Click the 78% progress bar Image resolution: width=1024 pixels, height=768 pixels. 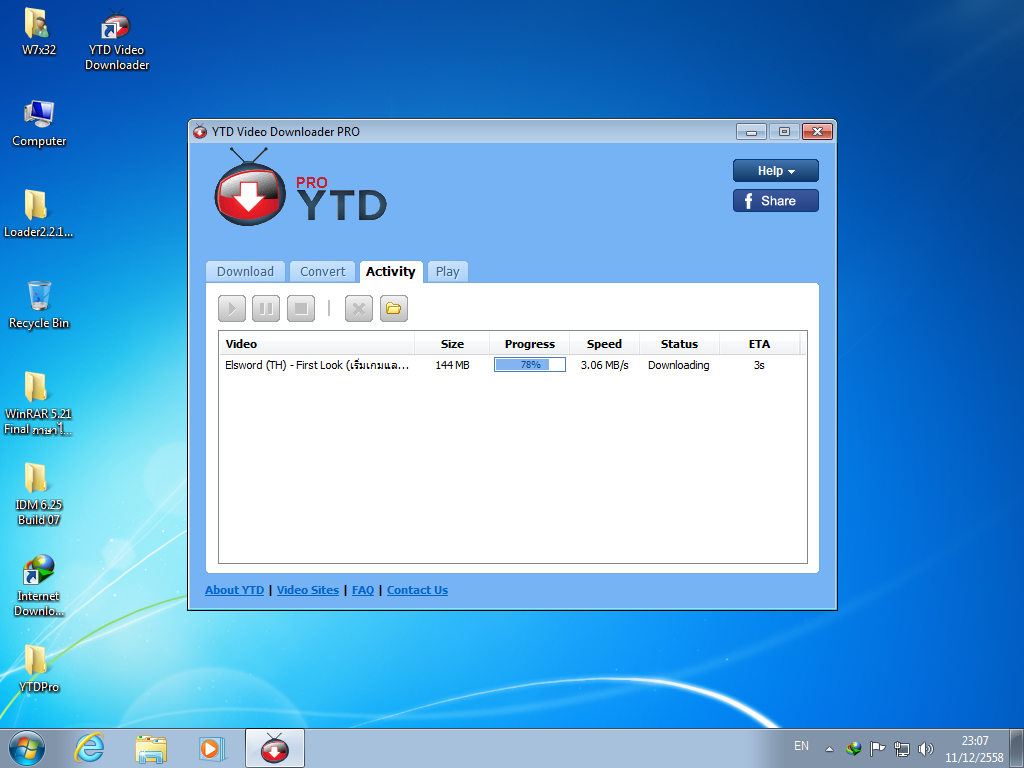coord(528,364)
